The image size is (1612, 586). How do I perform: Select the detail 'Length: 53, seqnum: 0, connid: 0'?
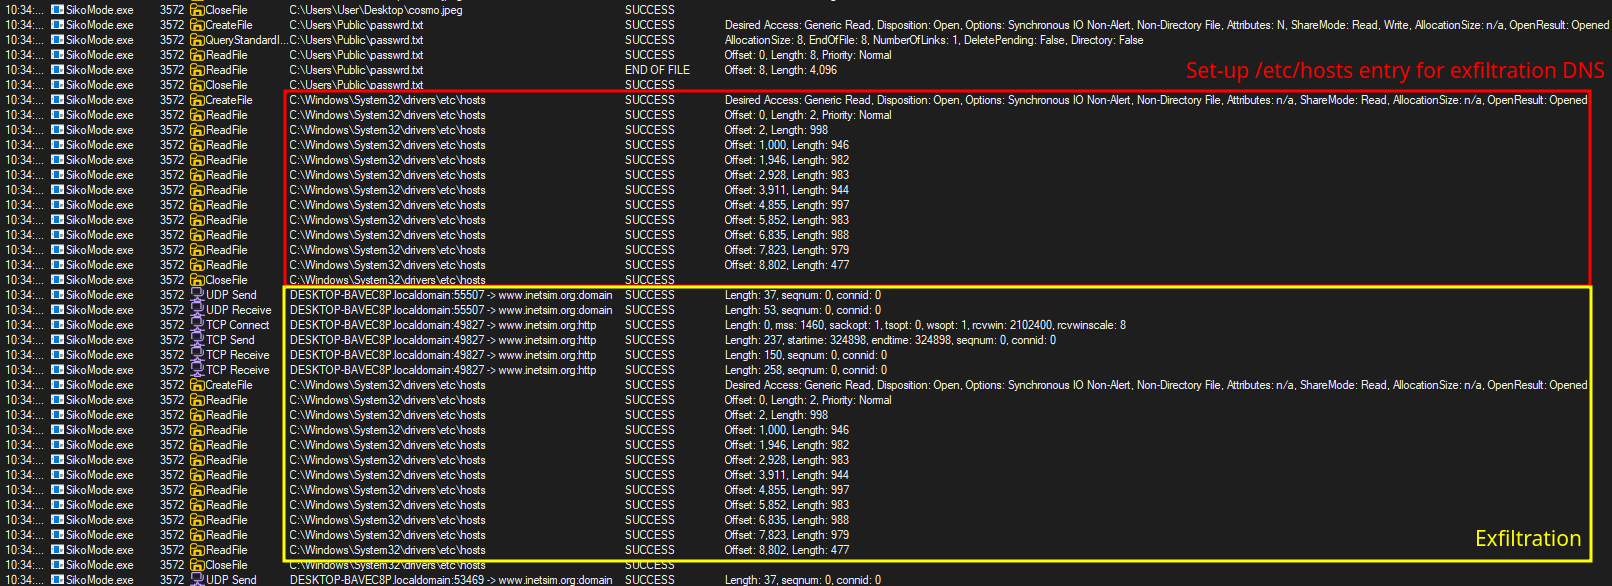tap(803, 310)
